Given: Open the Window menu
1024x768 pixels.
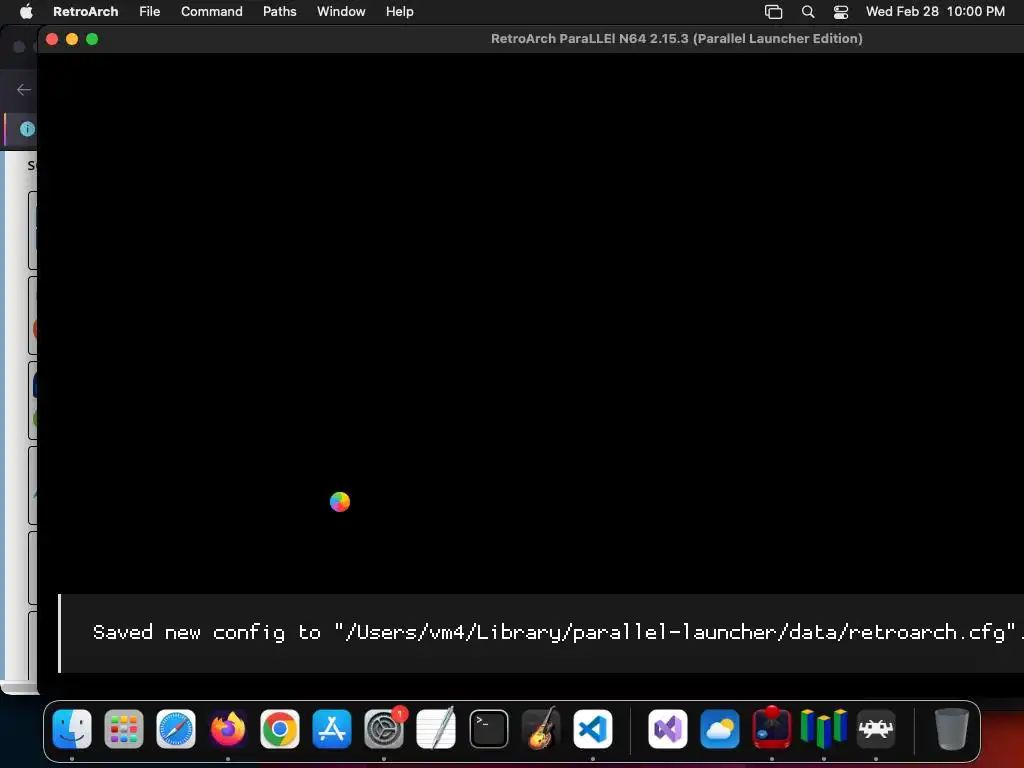Looking at the screenshot, I should click(341, 11).
